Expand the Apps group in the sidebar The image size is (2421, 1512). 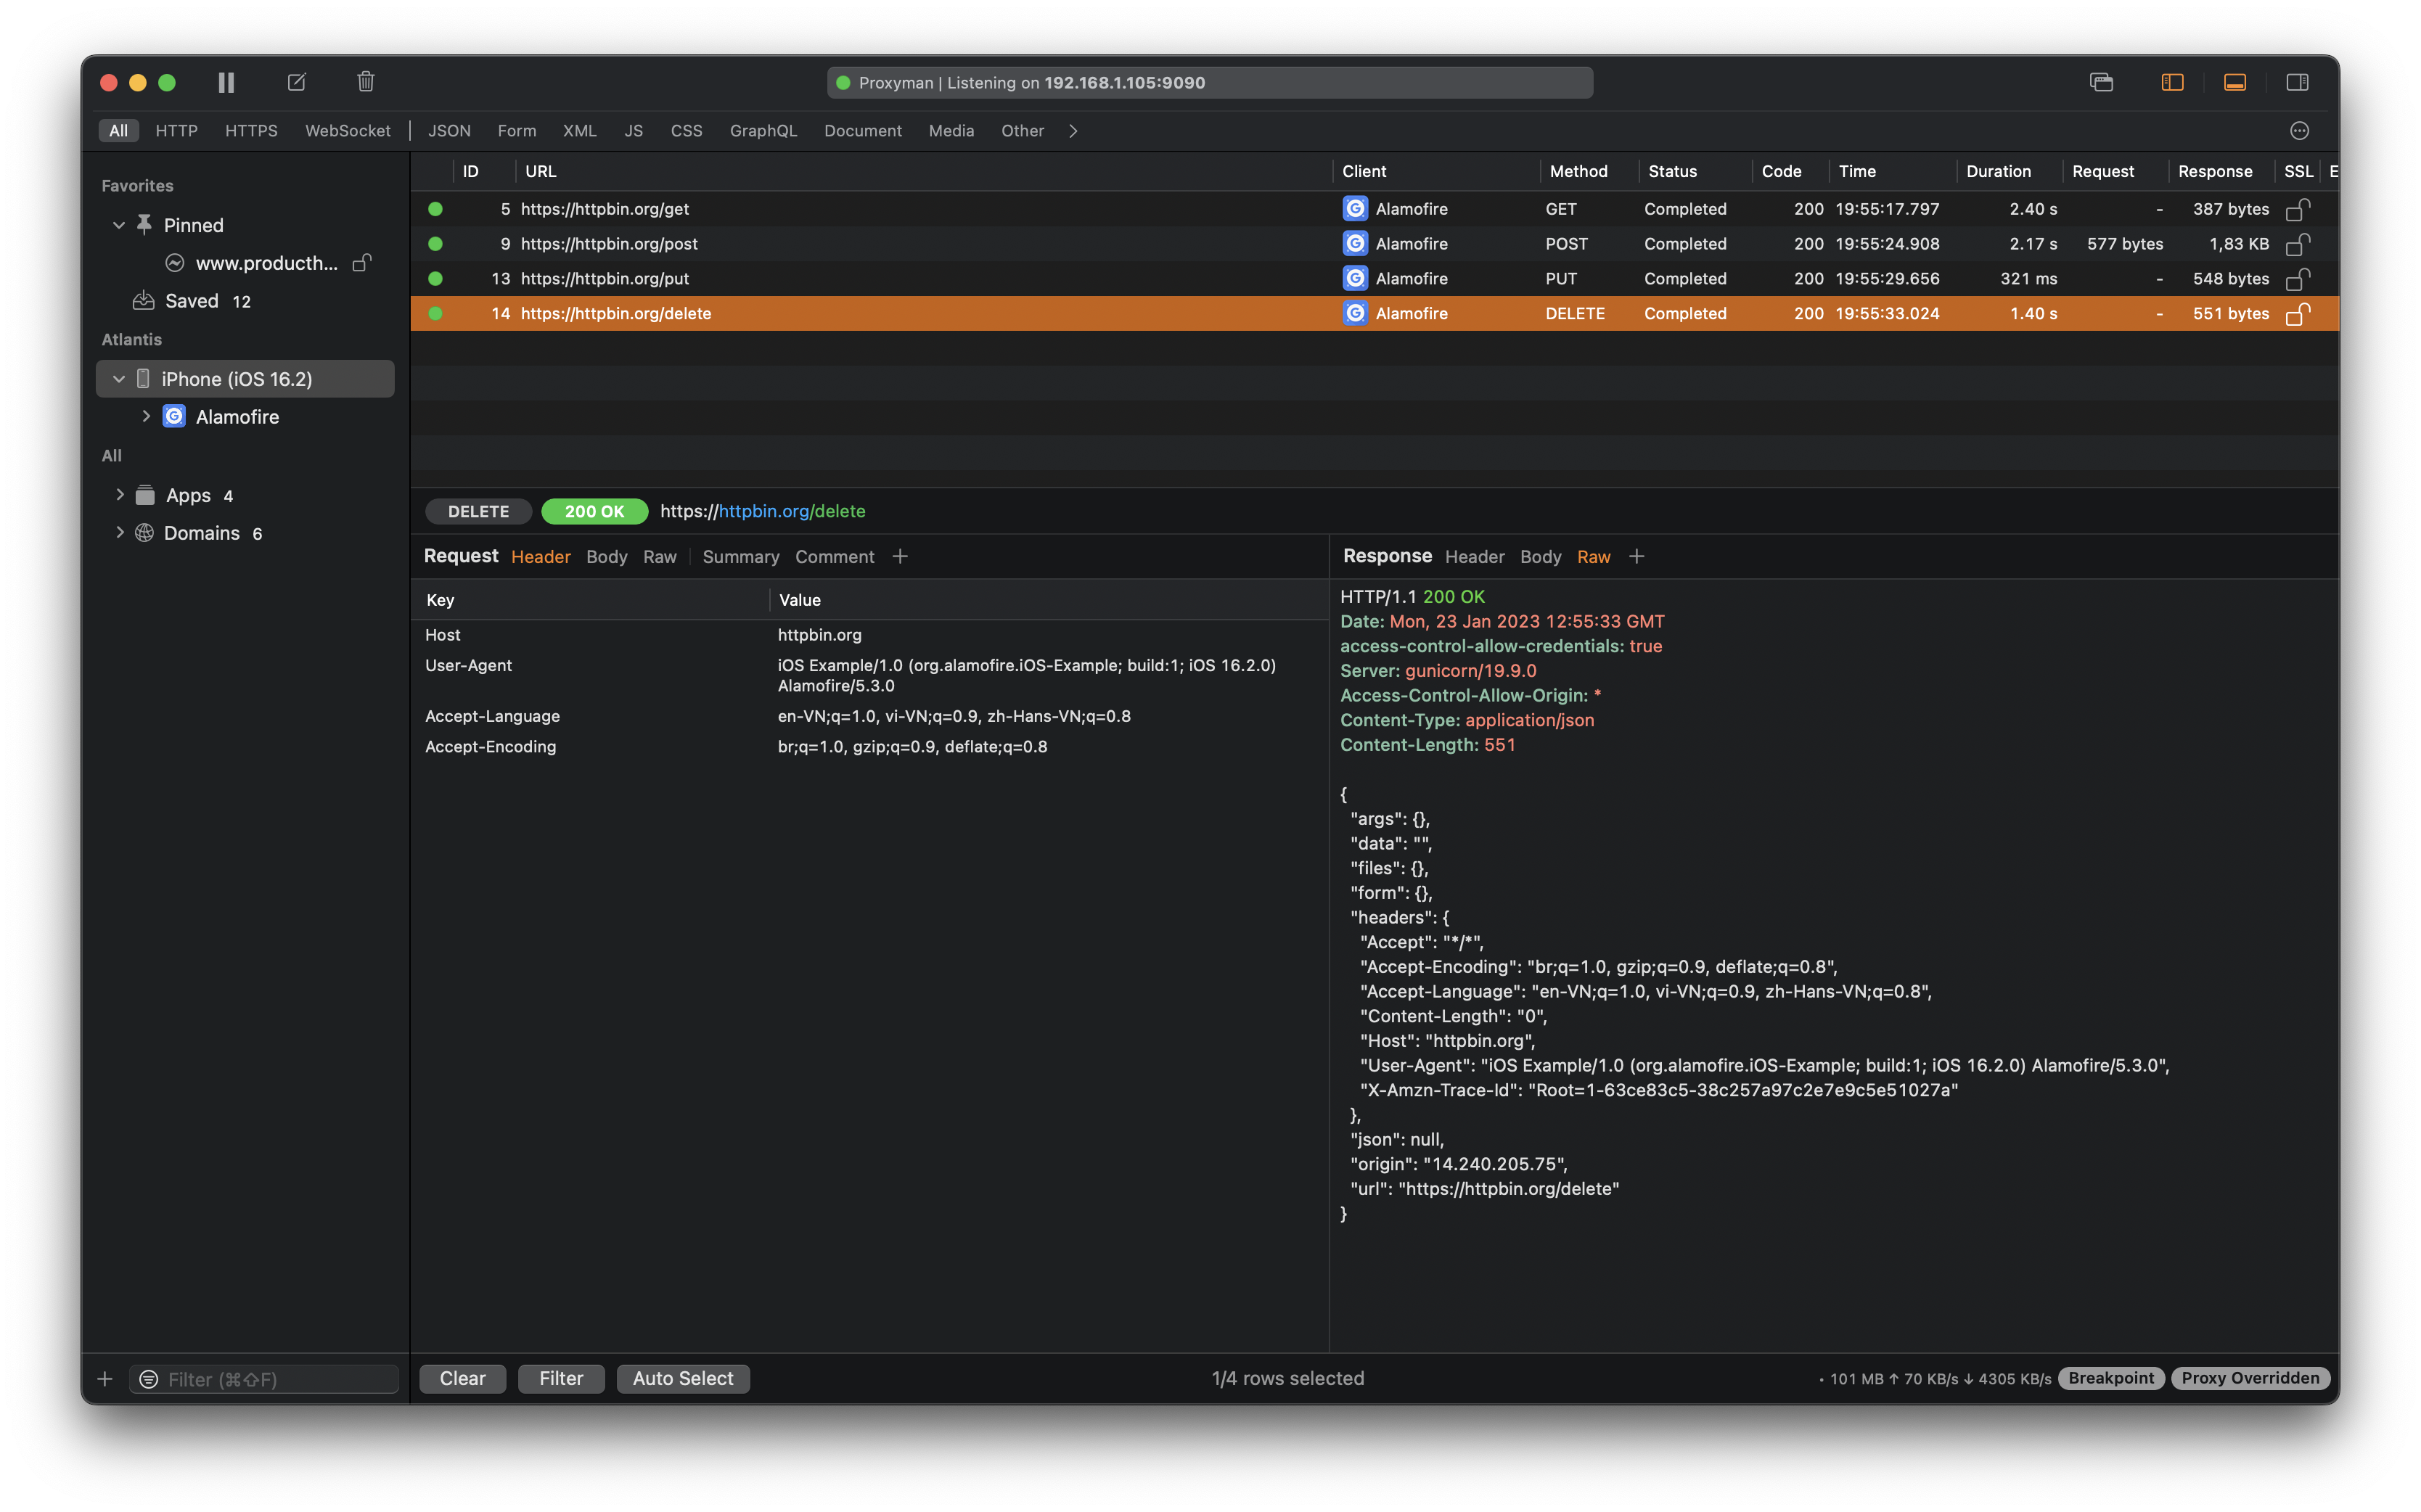[x=120, y=494]
